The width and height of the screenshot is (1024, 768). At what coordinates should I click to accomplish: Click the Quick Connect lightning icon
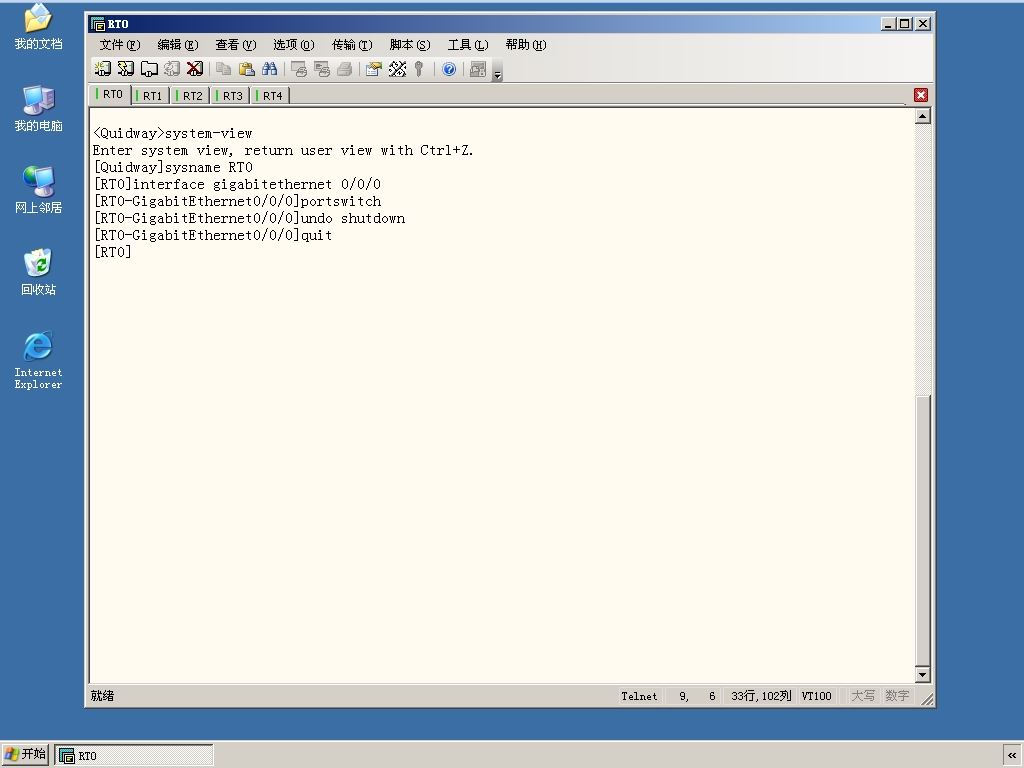(125, 69)
